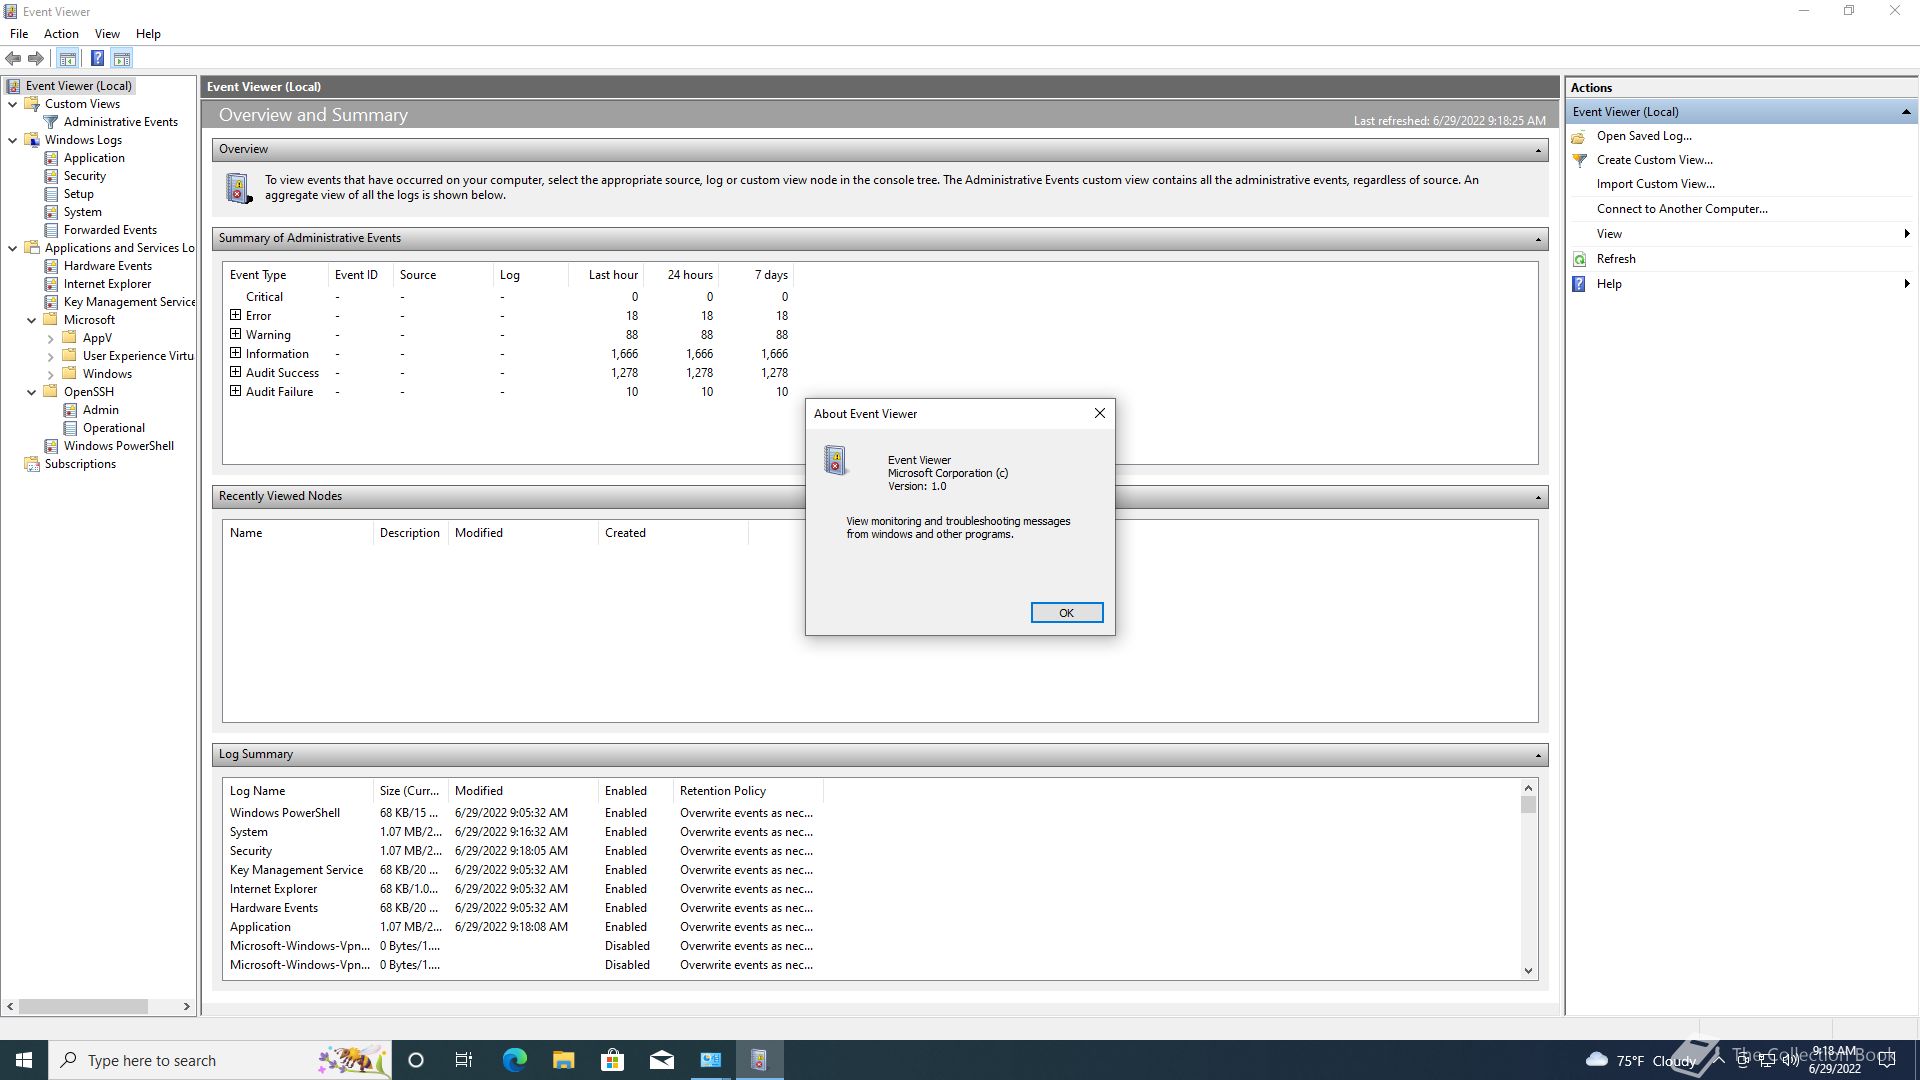
Task: Open the View menu in menu bar
Action: (x=107, y=34)
